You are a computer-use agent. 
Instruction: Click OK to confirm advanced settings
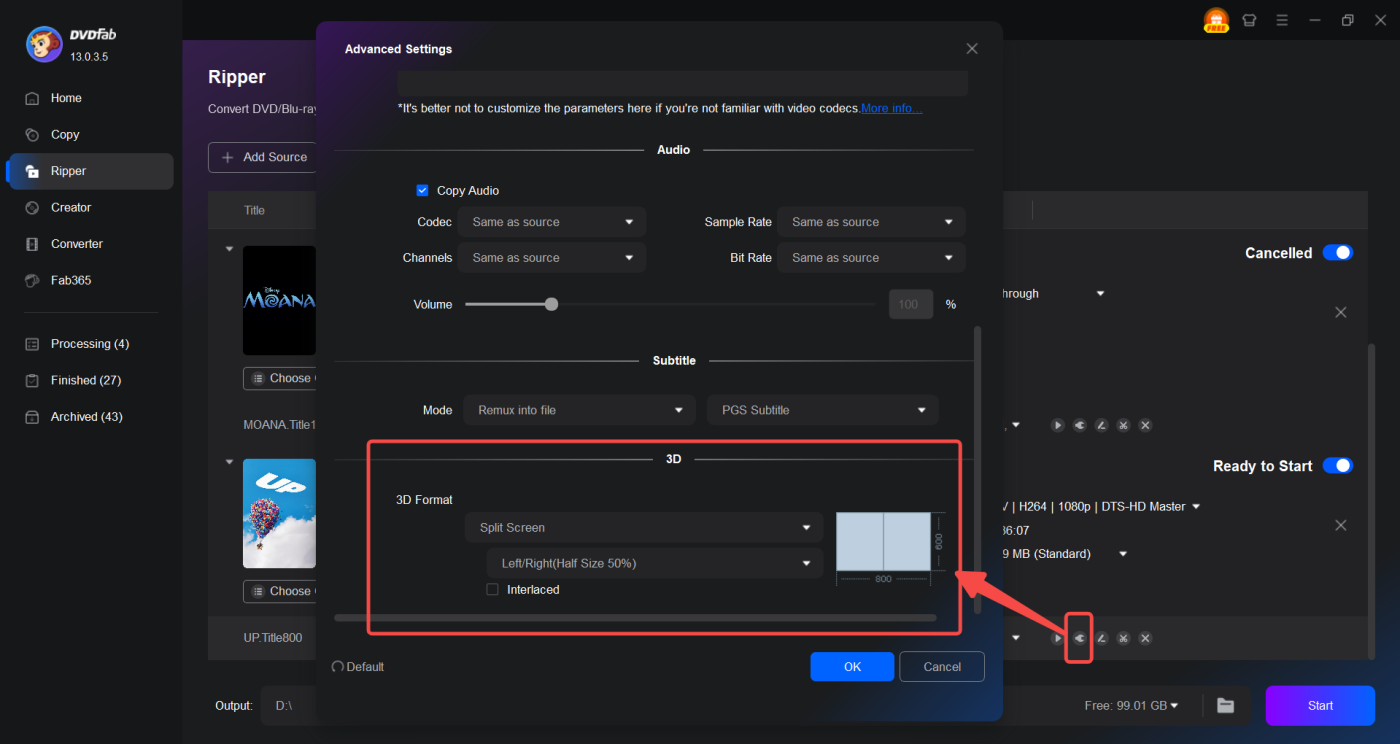(x=852, y=667)
